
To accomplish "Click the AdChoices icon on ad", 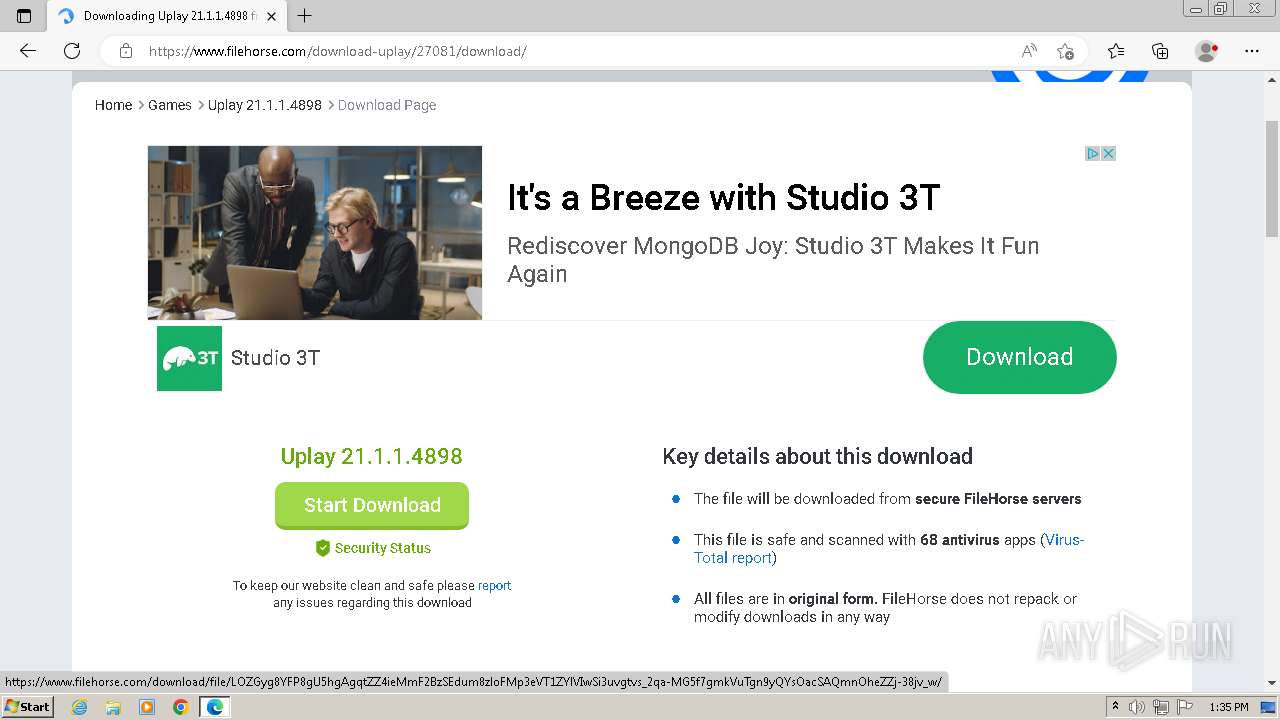I will [x=1093, y=153].
